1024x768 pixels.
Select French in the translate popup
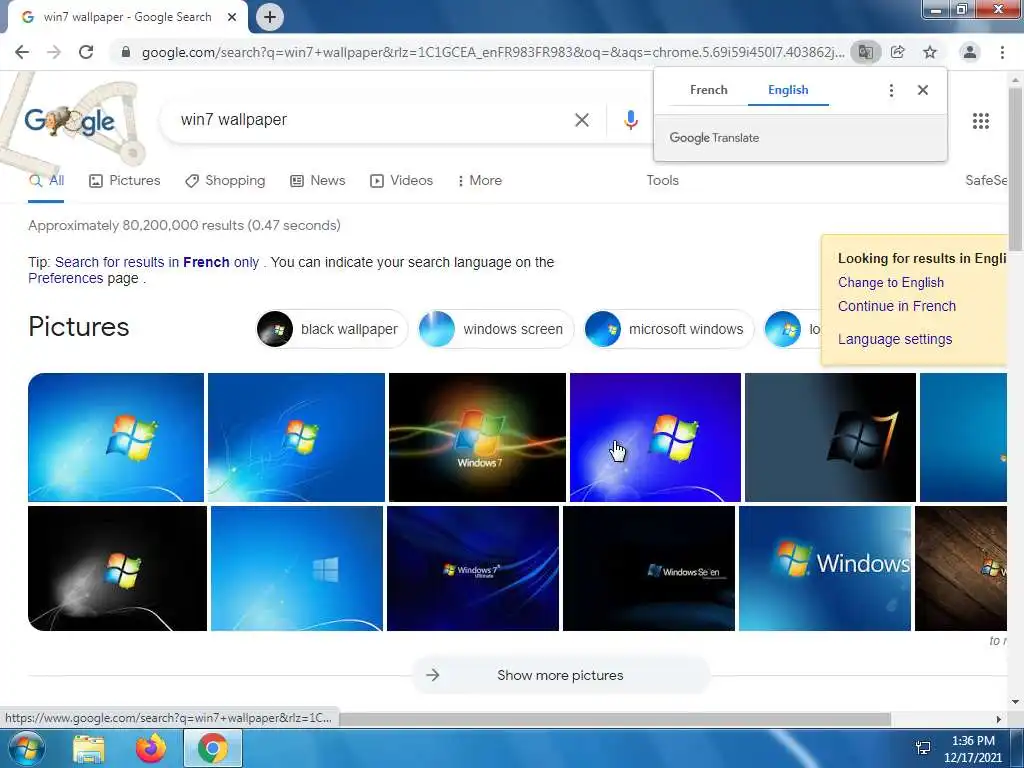709,90
